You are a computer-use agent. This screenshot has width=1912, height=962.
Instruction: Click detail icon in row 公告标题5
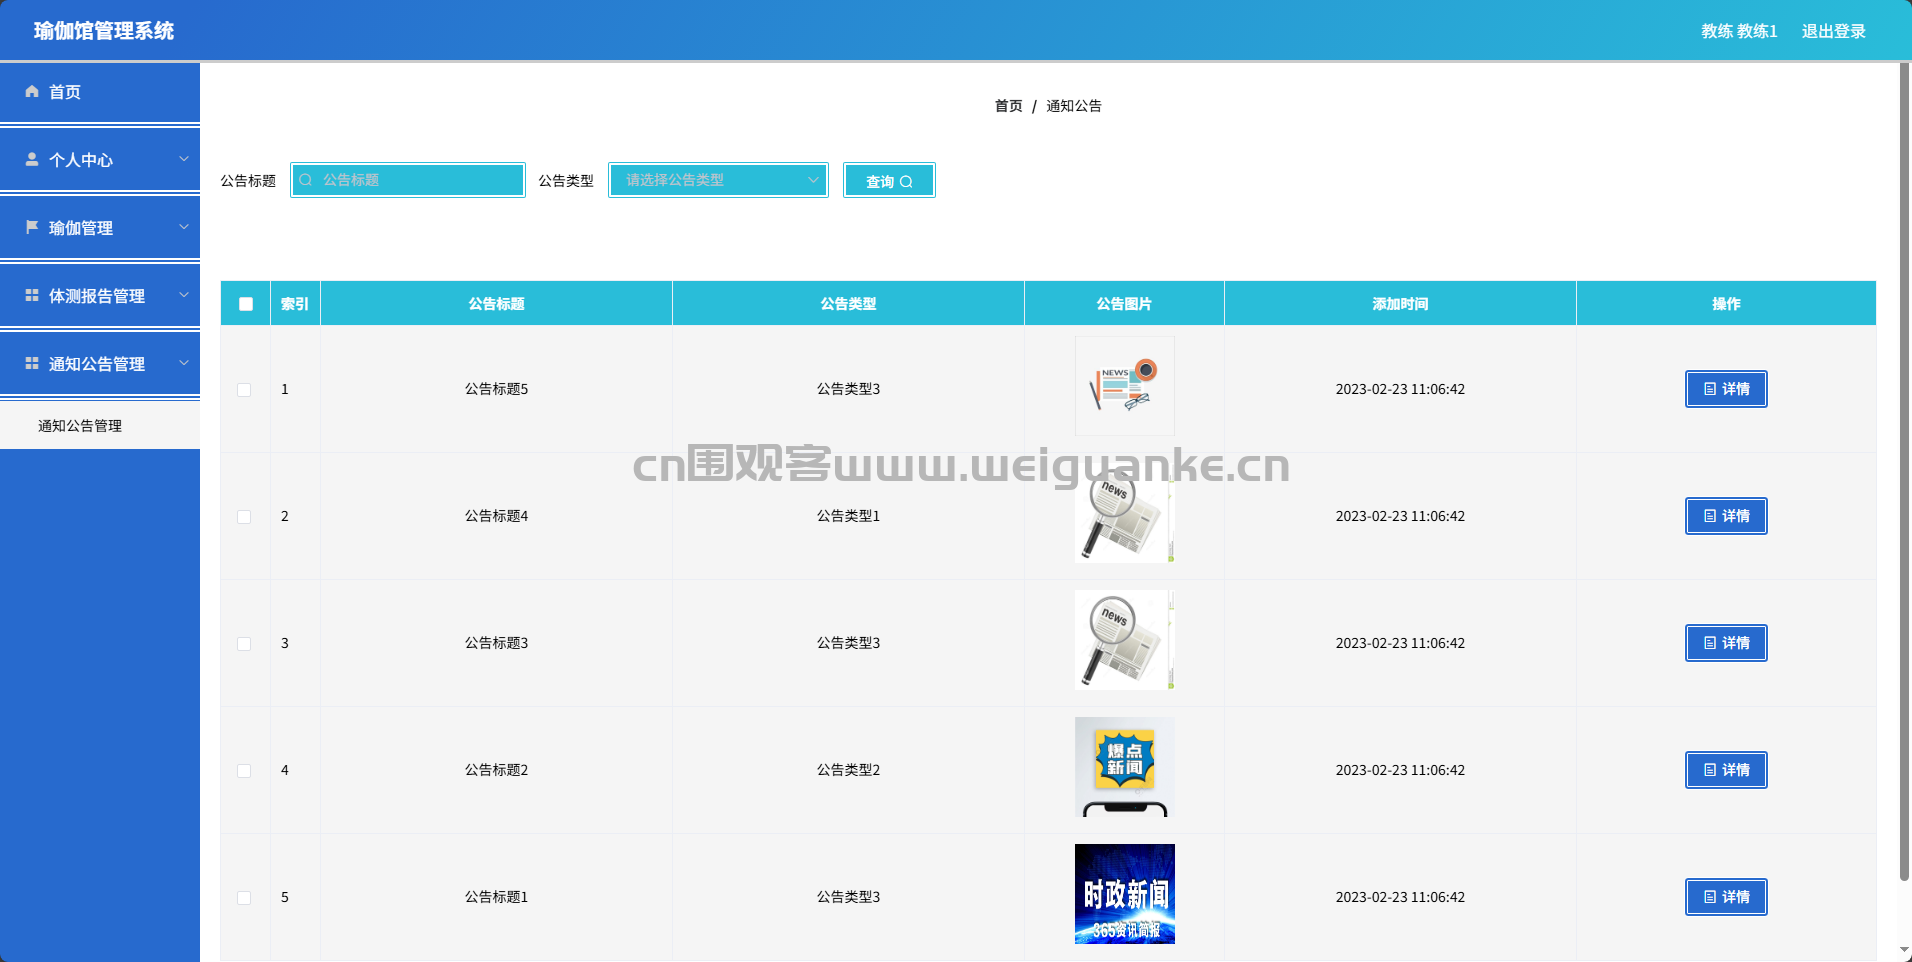coord(1710,389)
